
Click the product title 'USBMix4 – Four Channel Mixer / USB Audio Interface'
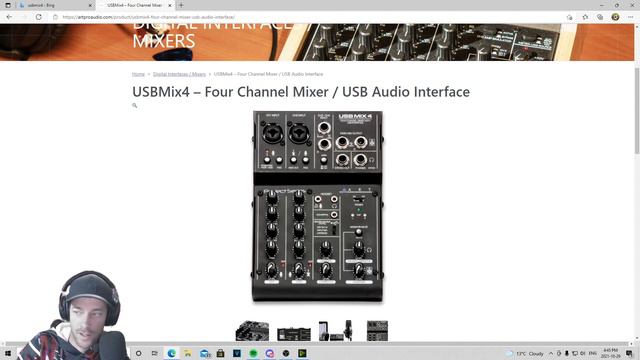tap(301, 92)
